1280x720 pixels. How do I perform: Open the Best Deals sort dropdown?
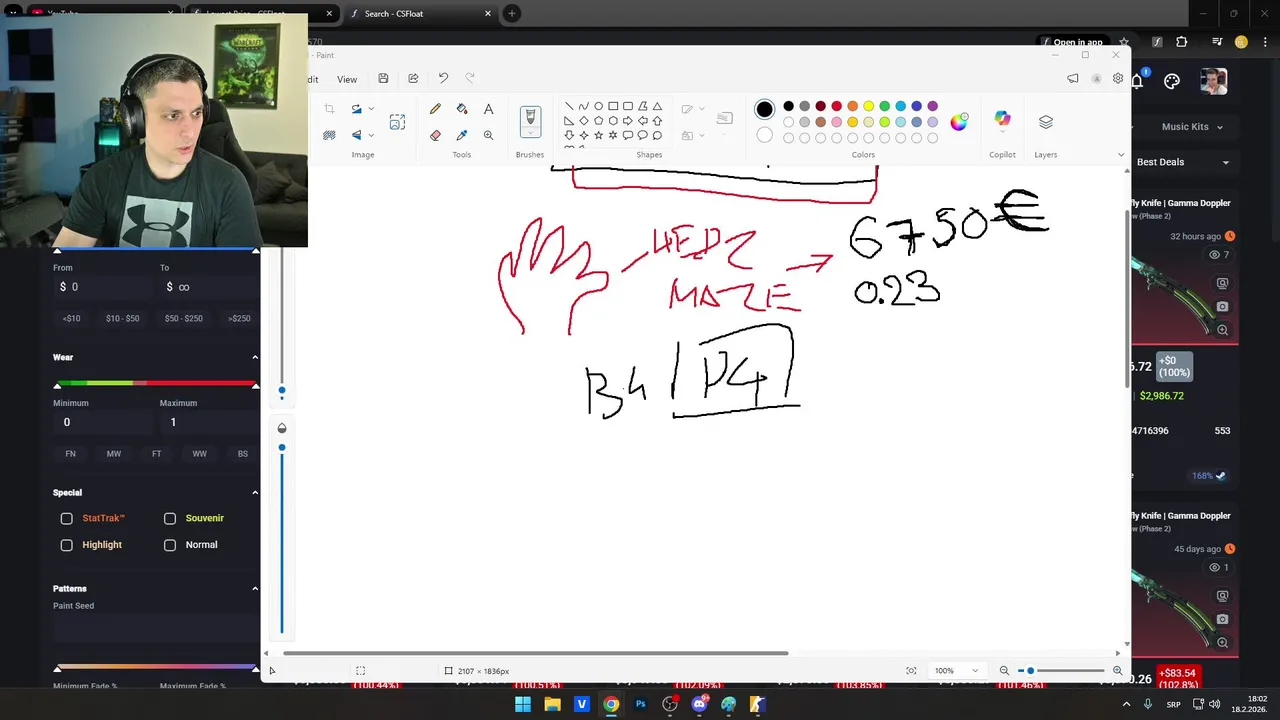[x=1183, y=162]
